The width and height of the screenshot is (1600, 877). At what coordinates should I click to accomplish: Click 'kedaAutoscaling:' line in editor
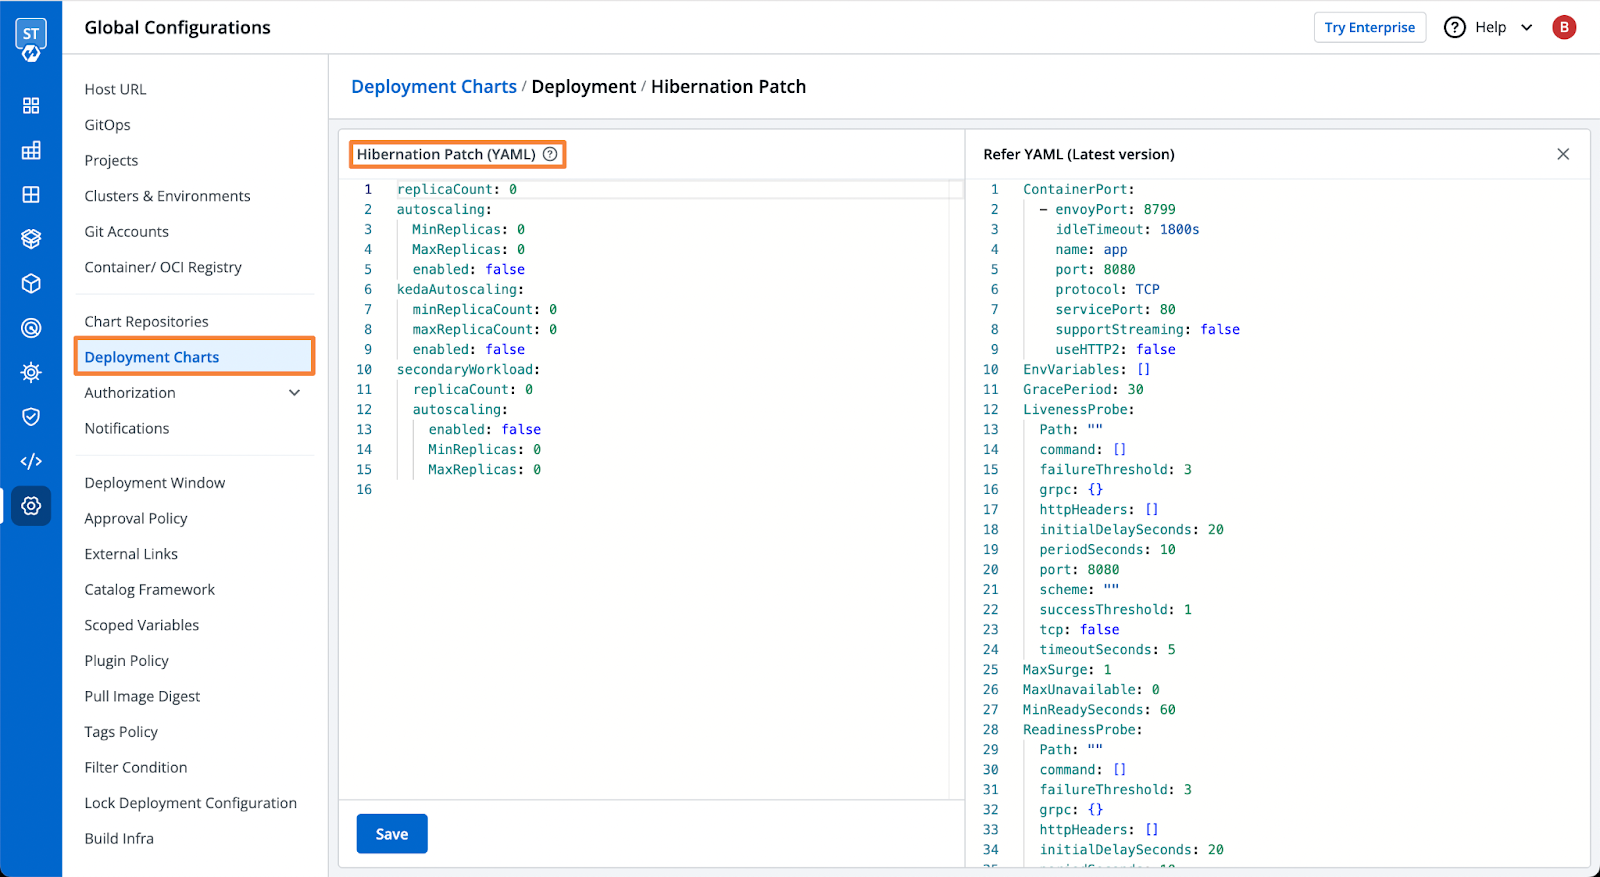click(x=460, y=289)
